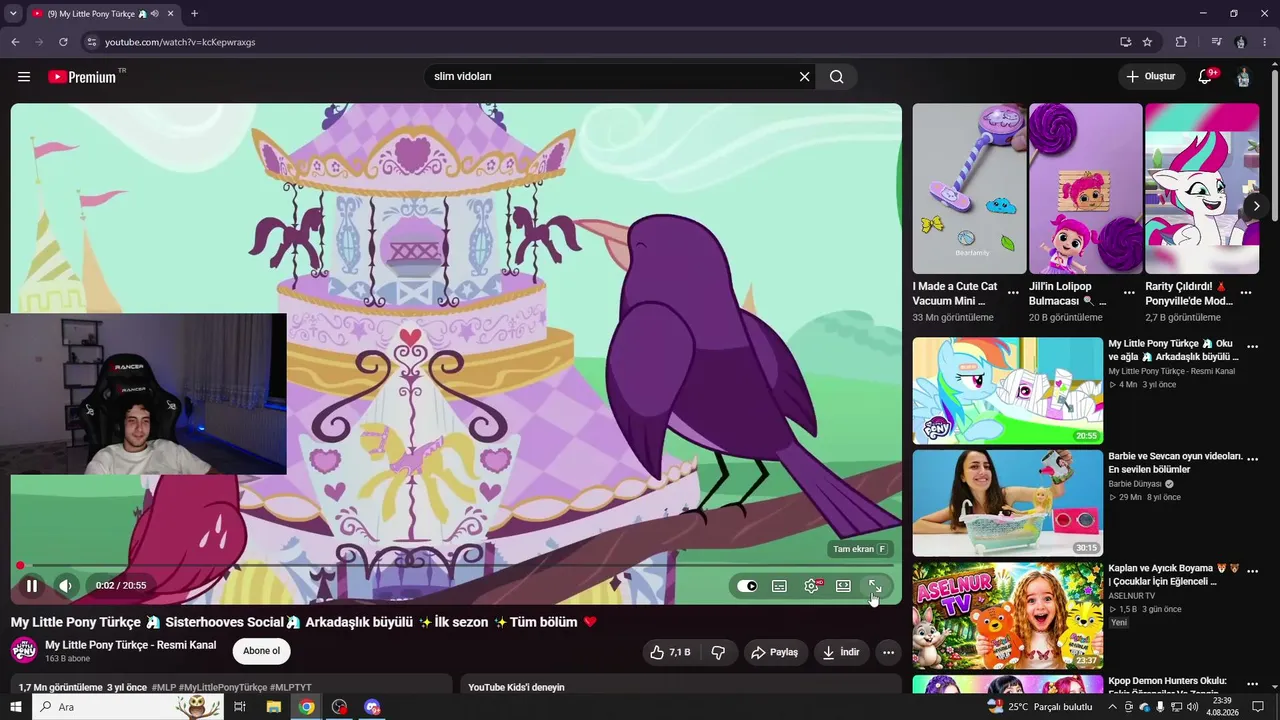
Task: Open options for Rarity Çıldırdı Short
Action: 1245,293
